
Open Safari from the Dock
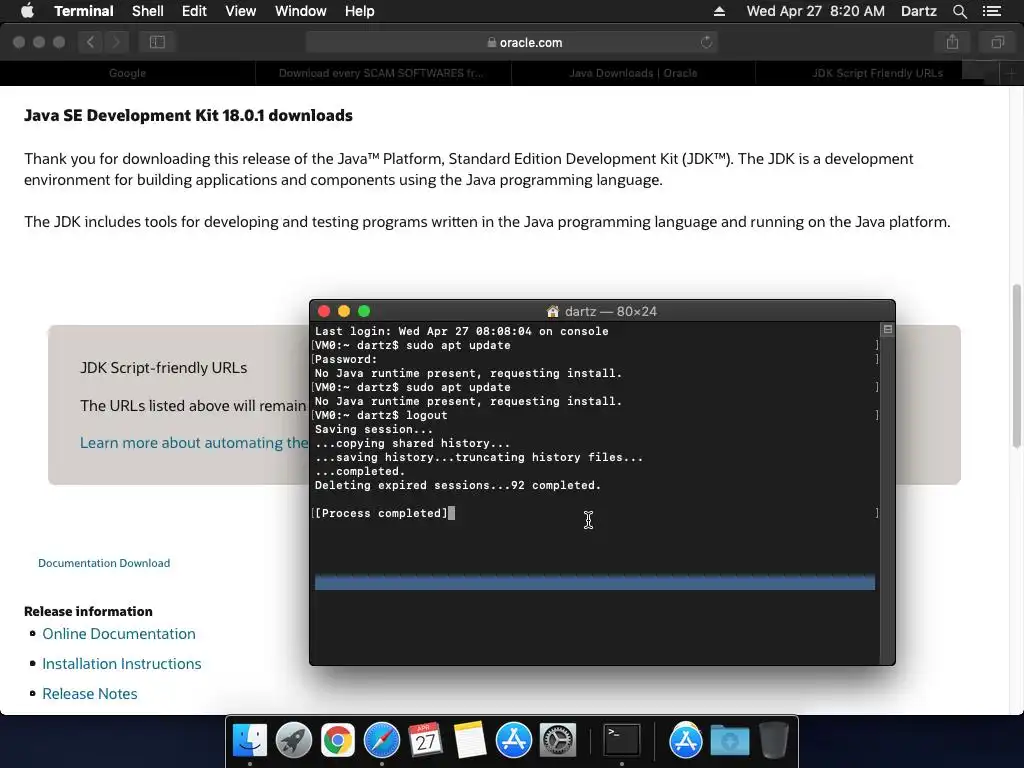(381, 741)
